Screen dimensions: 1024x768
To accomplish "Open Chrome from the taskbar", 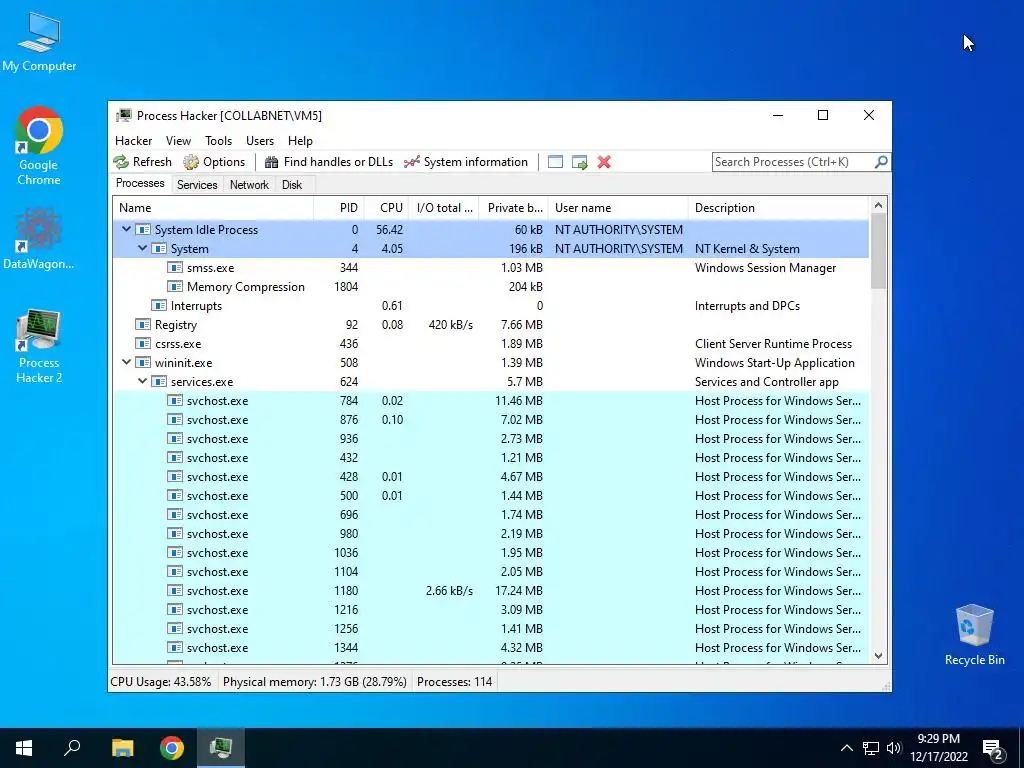I will (172, 748).
